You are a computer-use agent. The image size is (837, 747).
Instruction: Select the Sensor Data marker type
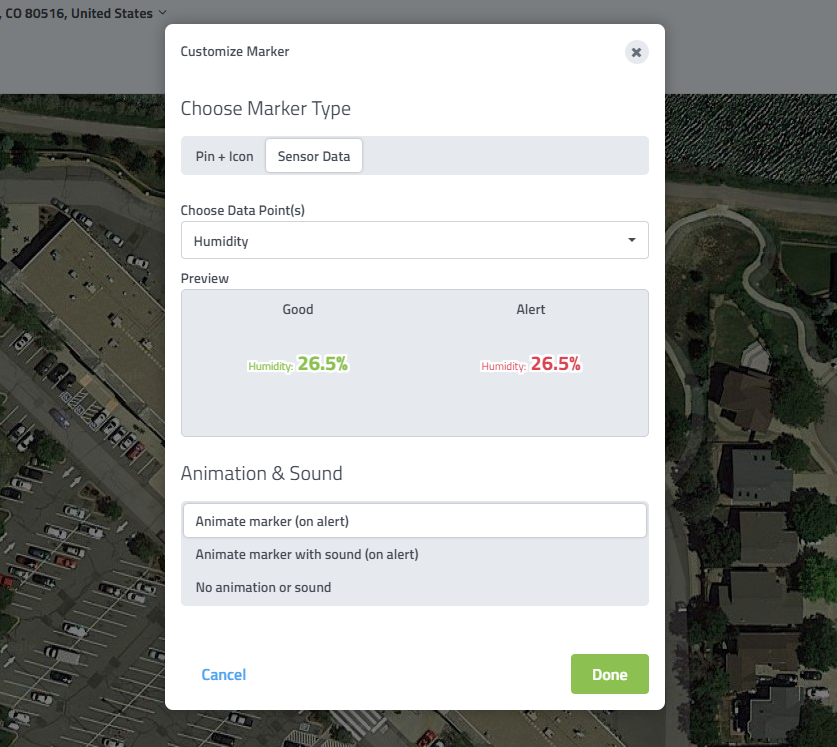[x=313, y=156]
